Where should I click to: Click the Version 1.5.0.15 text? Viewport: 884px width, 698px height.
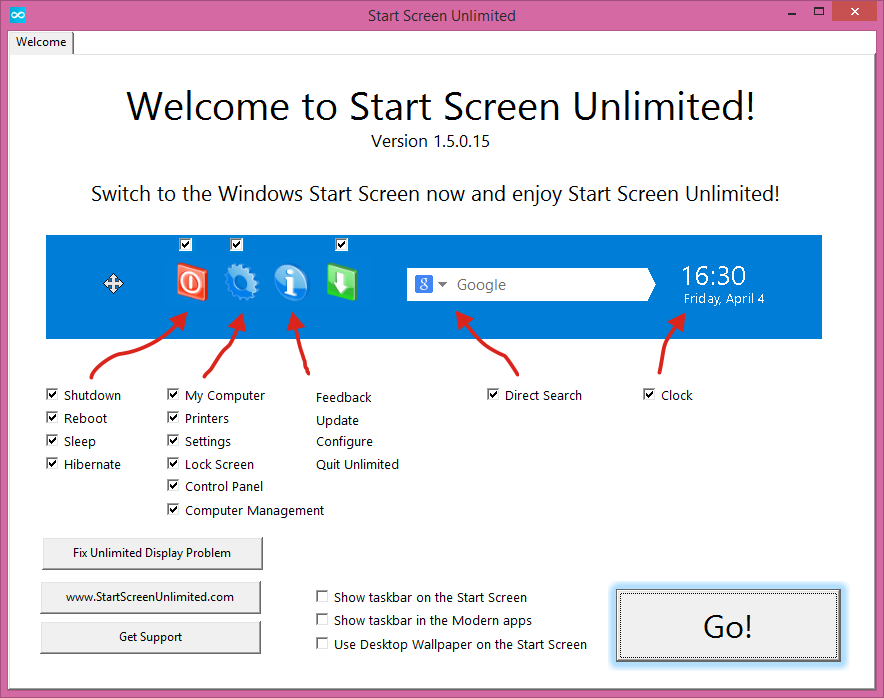(430, 141)
